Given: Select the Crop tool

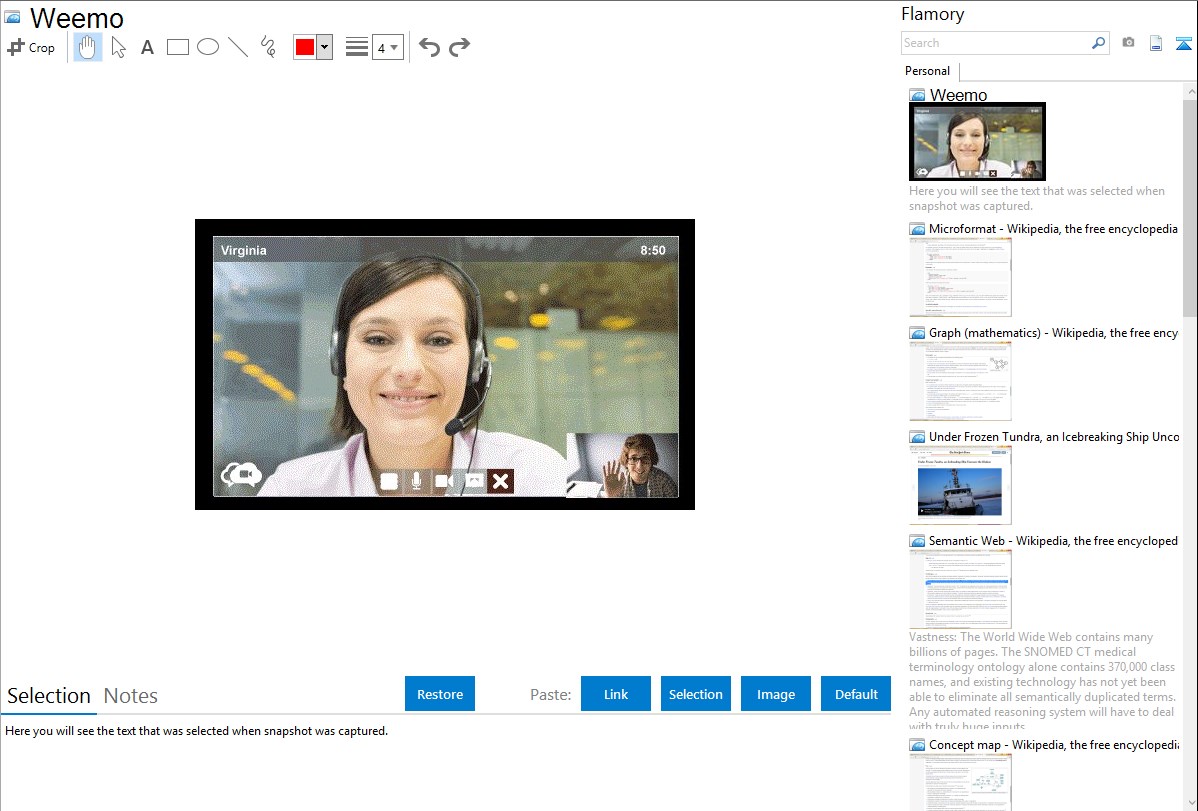Looking at the screenshot, I should click(31, 47).
